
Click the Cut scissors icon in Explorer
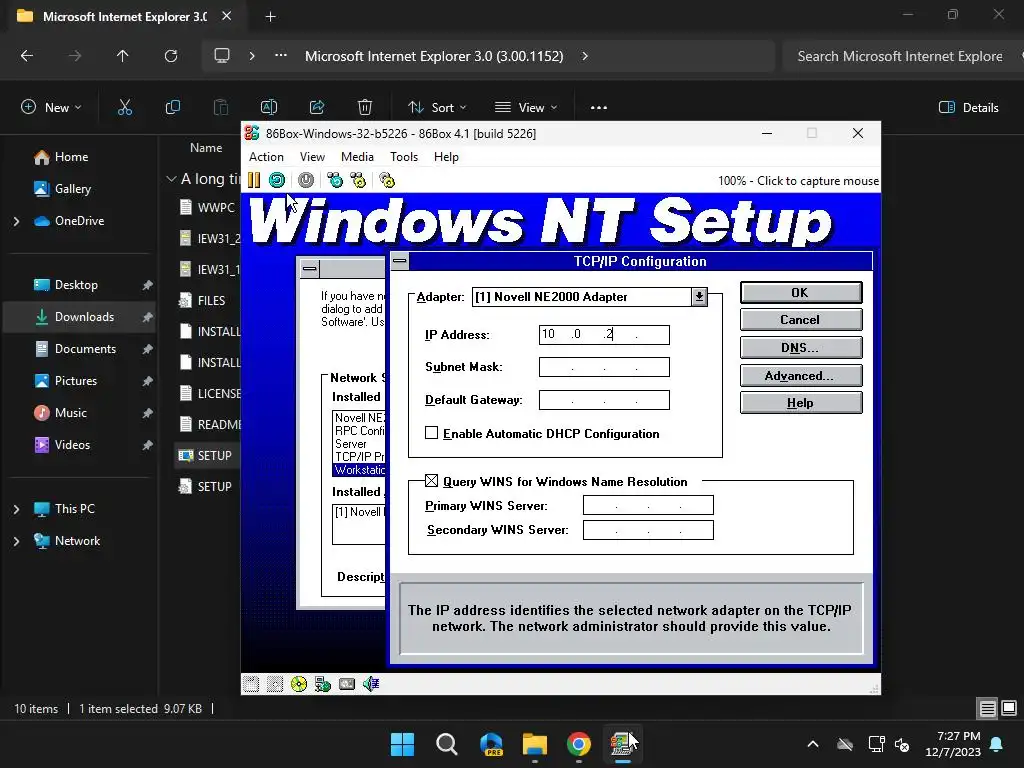coord(125,108)
